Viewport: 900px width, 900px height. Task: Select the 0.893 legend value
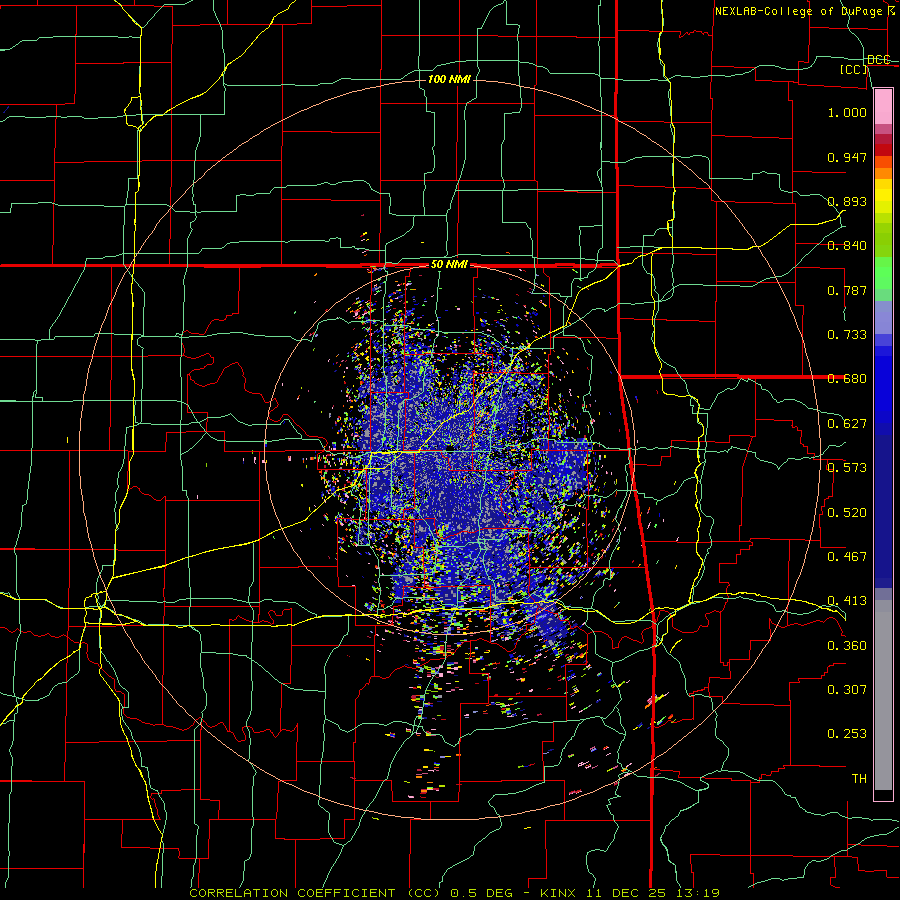[847, 201]
